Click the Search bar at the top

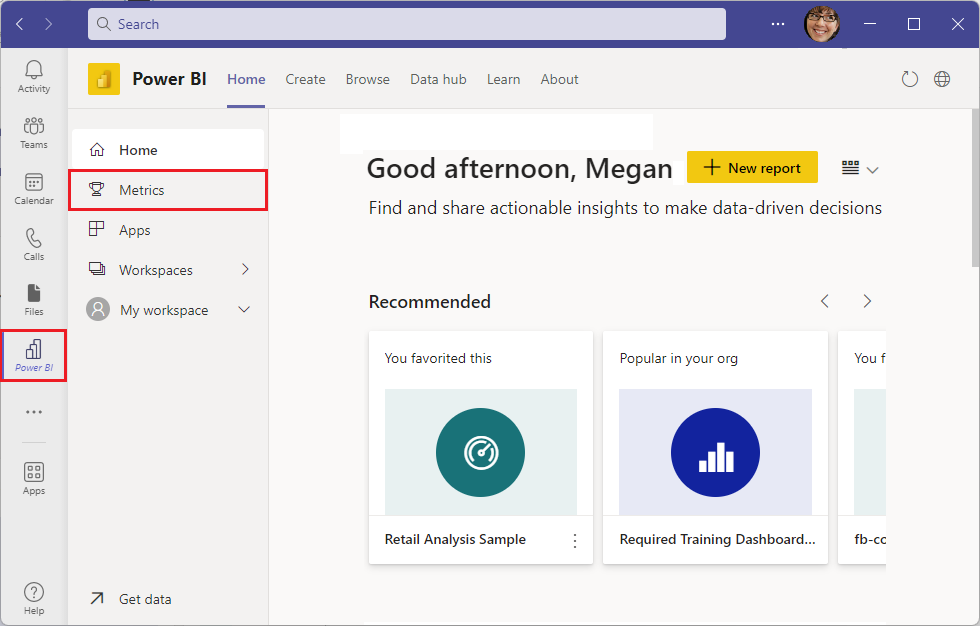(x=406, y=23)
